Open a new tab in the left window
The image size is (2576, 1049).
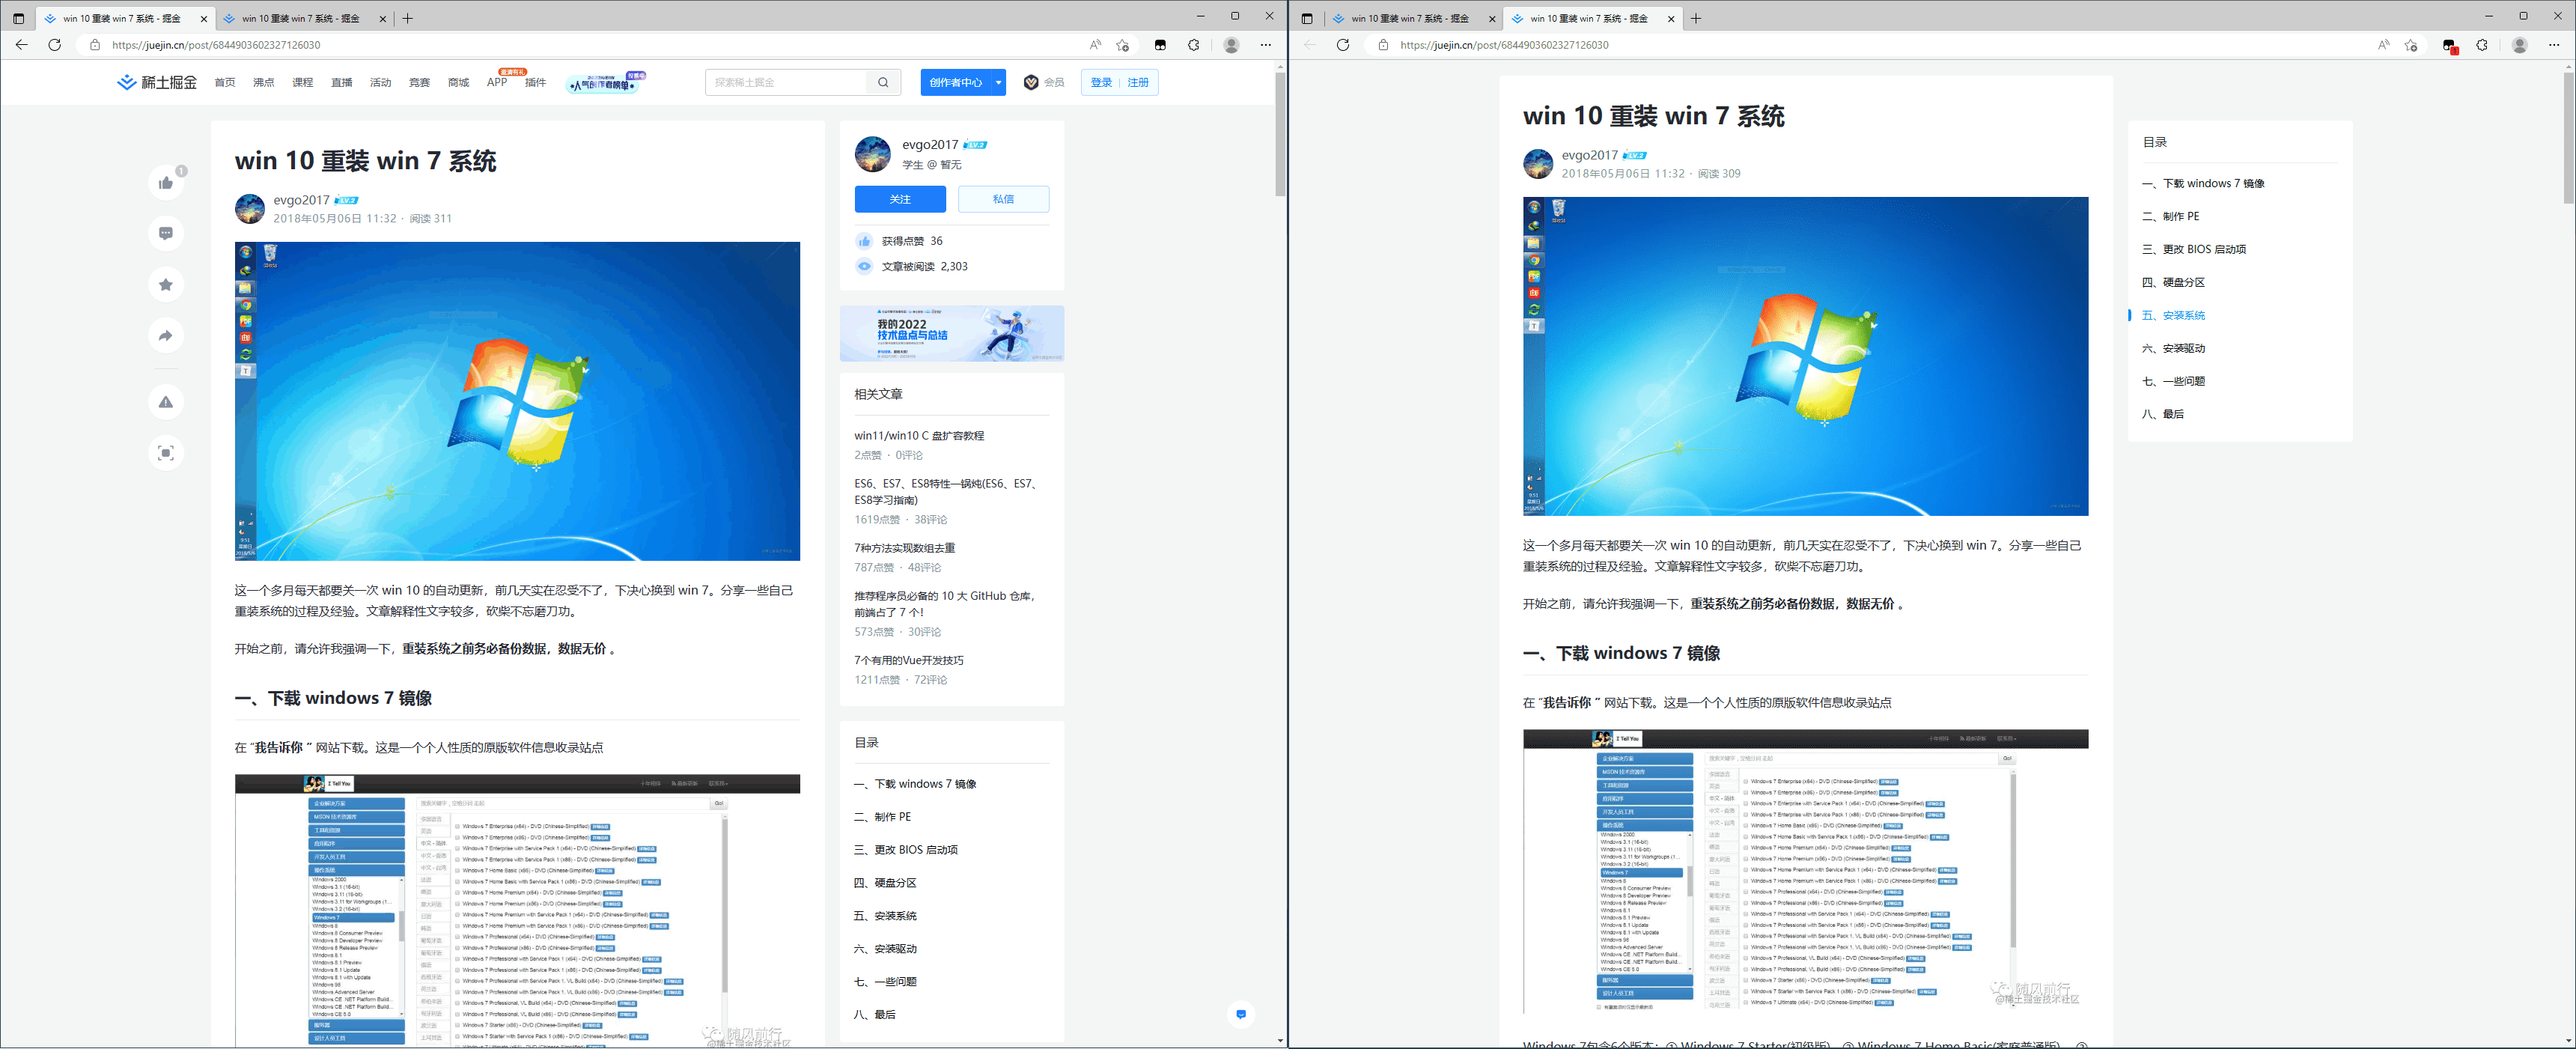(x=408, y=18)
